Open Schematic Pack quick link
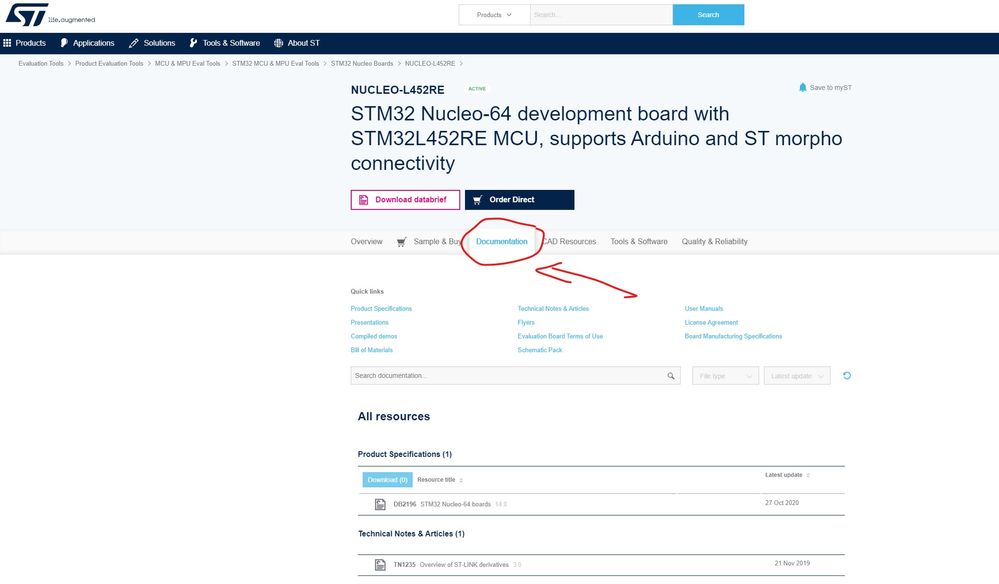The height and width of the screenshot is (584, 999). pyautogui.click(x=540, y=350)
